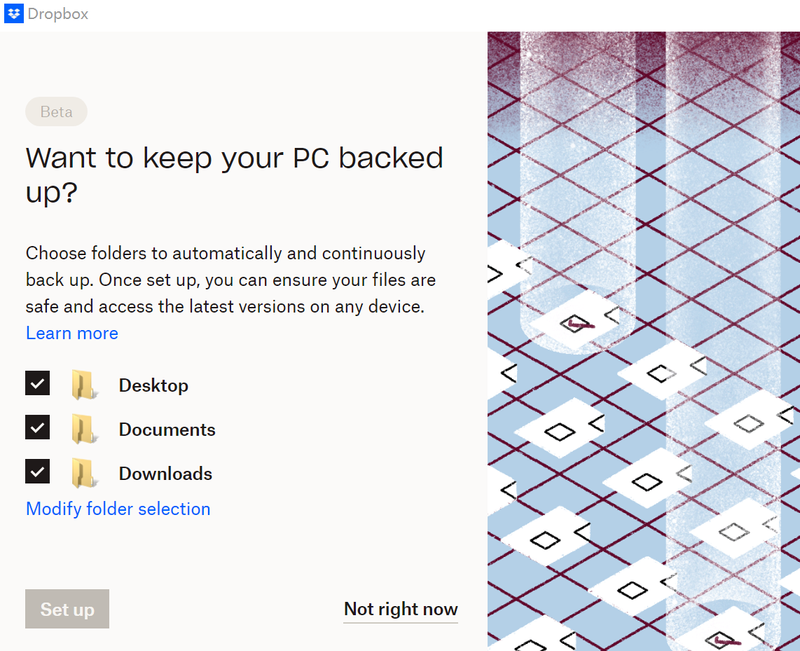
Task: Click the Dropbox logo in title bar
Action: [x=15, y=15]
